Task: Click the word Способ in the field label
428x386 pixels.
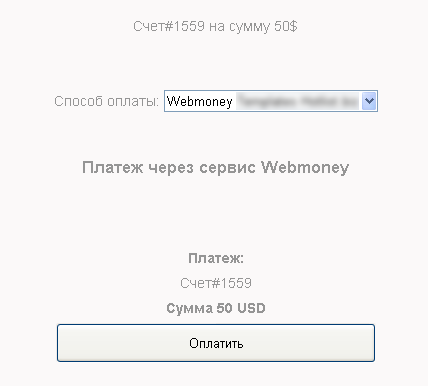Action: [x=78, y=101]
